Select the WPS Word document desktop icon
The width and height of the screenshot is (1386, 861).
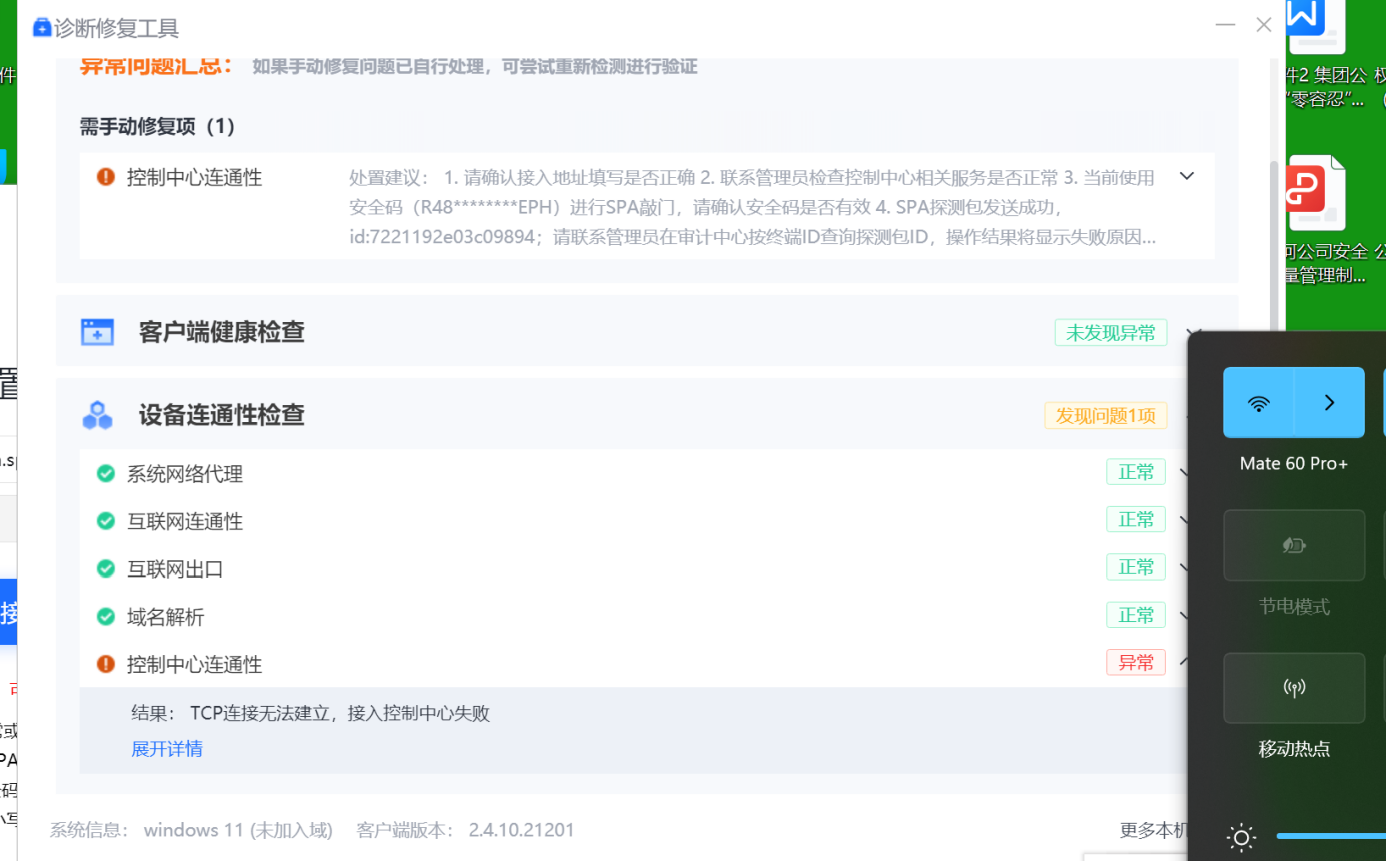click(x=1316, y=27)
